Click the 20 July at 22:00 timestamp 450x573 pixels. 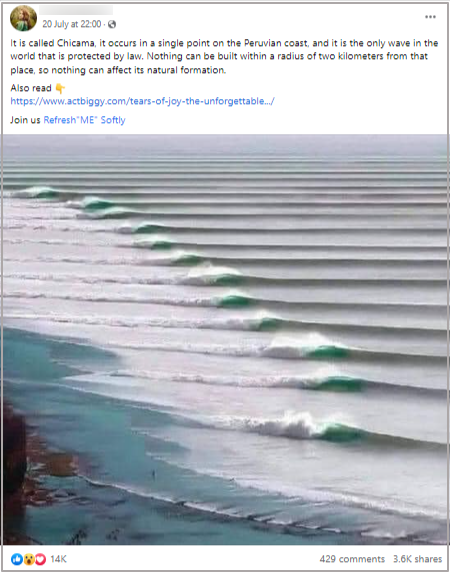(72, 24)
